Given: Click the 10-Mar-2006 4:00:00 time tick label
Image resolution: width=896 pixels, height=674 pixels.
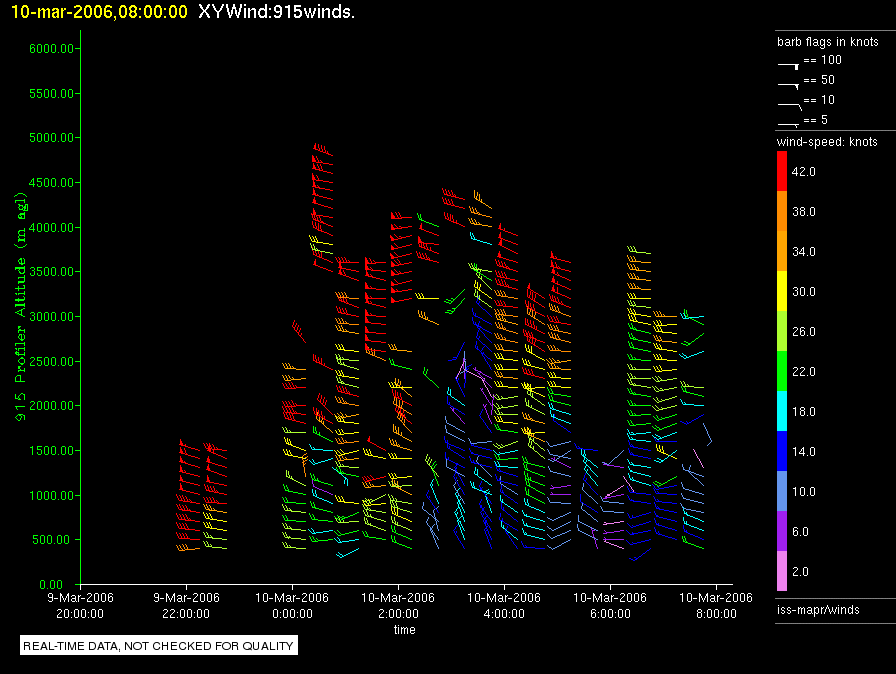Looking at the screenshot, I should coord(505,605).
